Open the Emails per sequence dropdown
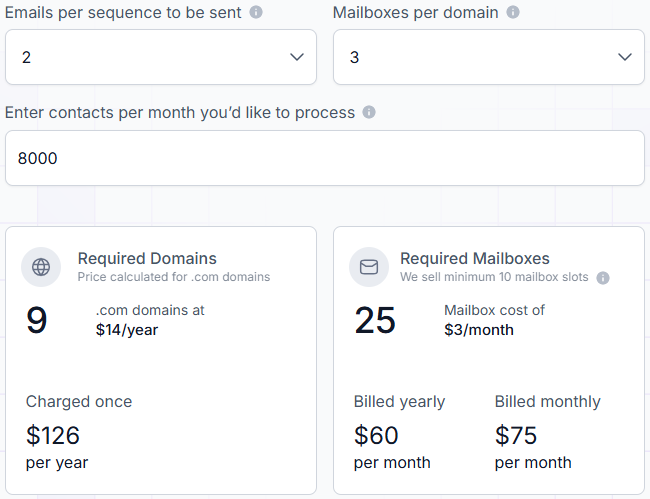Viewport: 650px width, 499px height. coord(161,57)
